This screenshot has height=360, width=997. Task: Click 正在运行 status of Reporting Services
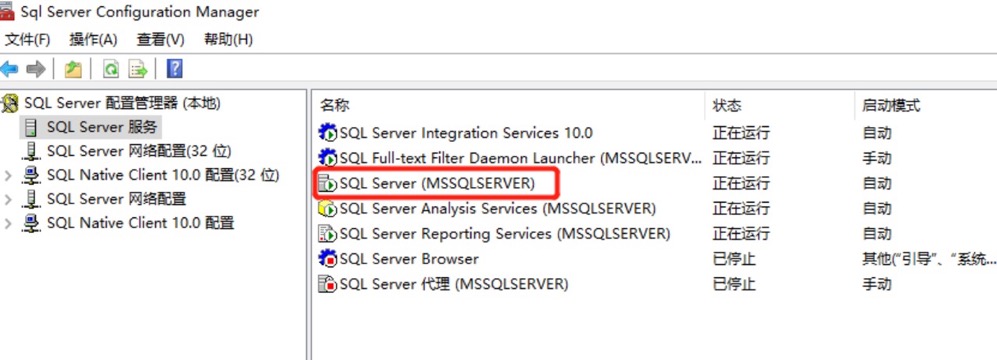[741, 233]
